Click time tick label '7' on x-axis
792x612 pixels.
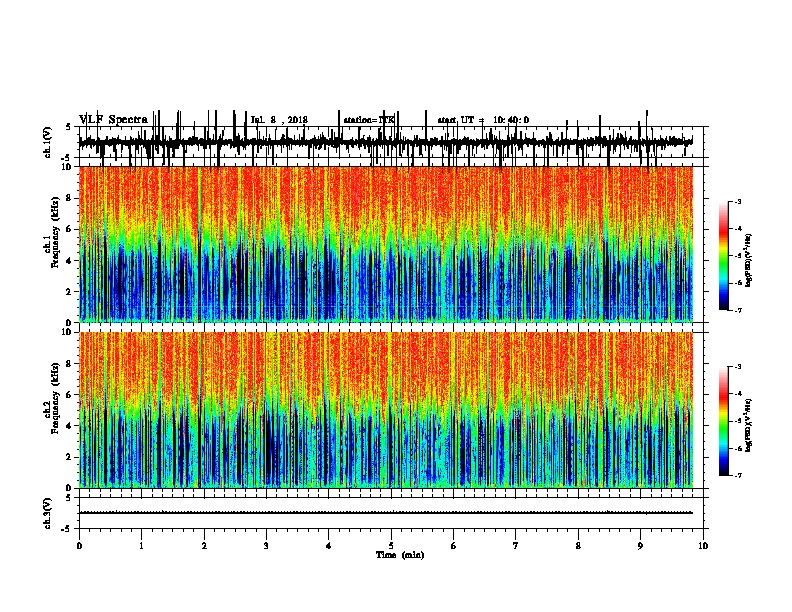click(x=516, y=546)
